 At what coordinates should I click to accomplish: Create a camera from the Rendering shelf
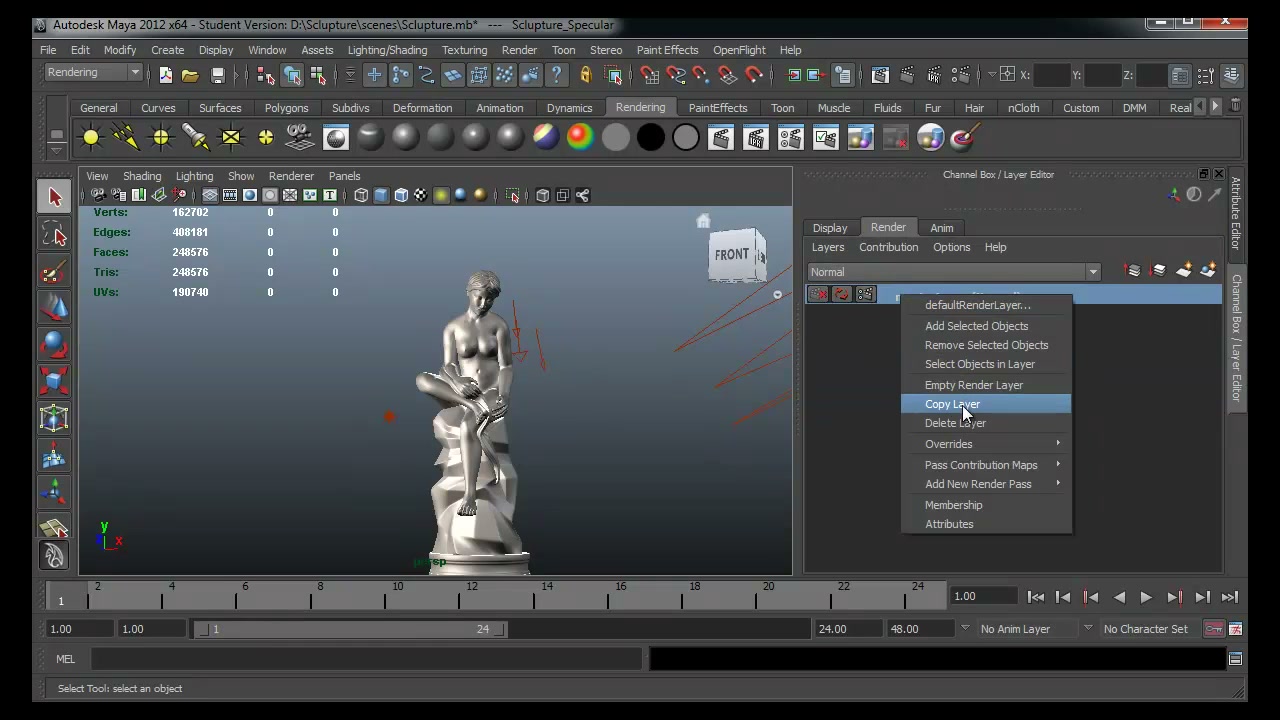click(300, 138)
